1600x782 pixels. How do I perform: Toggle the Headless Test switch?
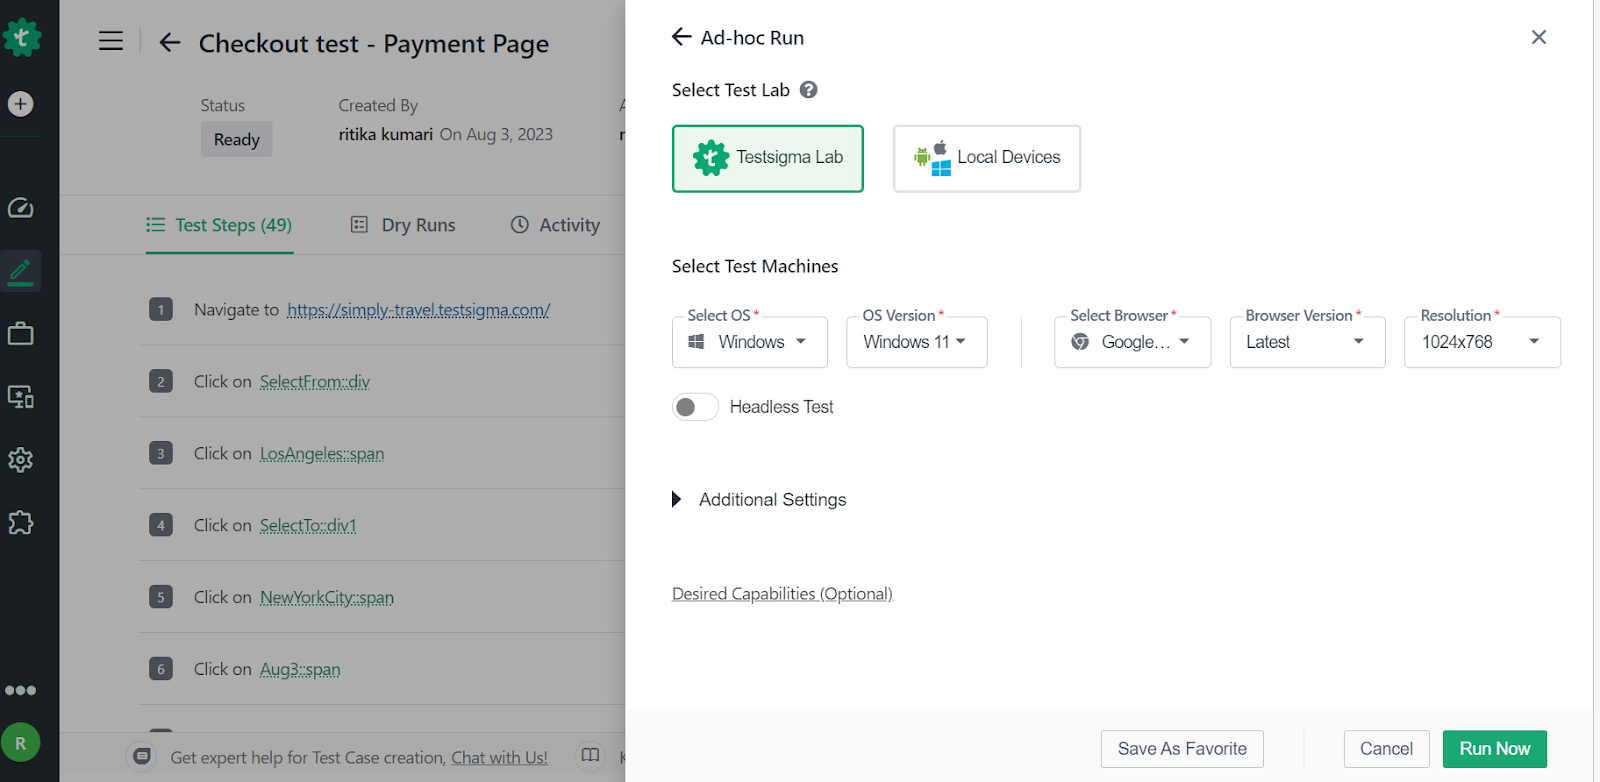tap(695, 407)
